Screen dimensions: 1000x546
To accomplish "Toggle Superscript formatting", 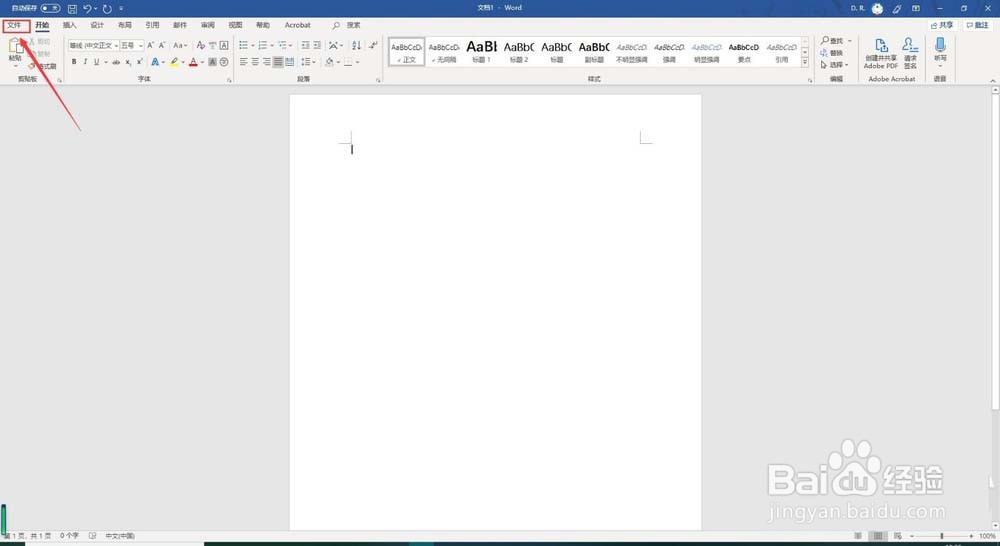I will point(139,62).
